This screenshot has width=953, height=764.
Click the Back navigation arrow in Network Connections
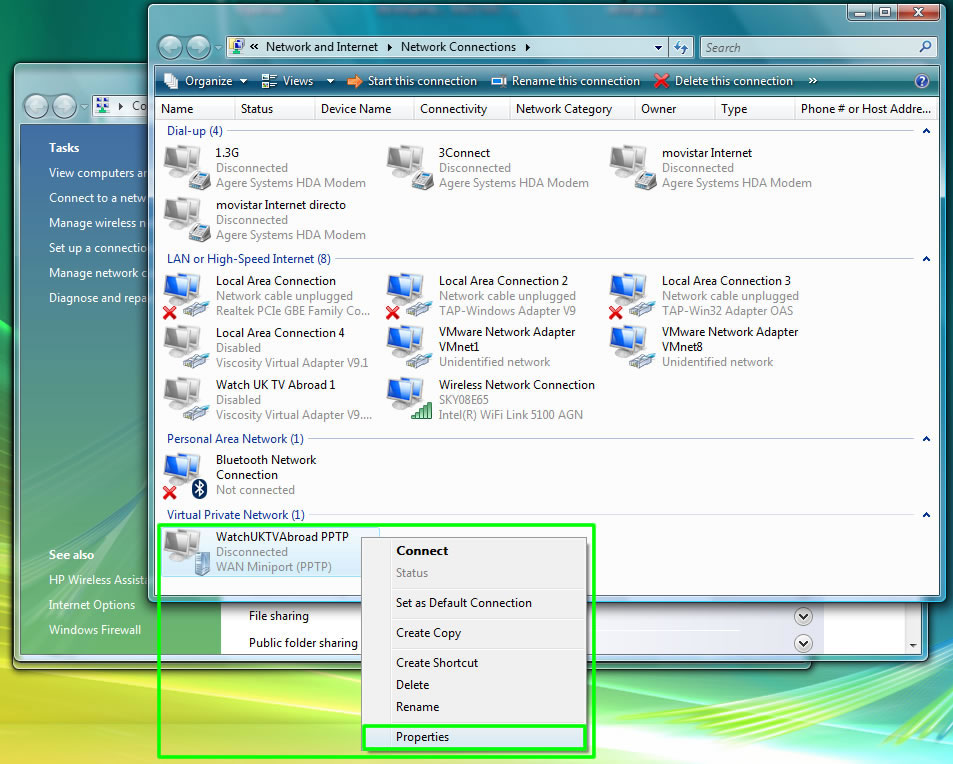170,47
